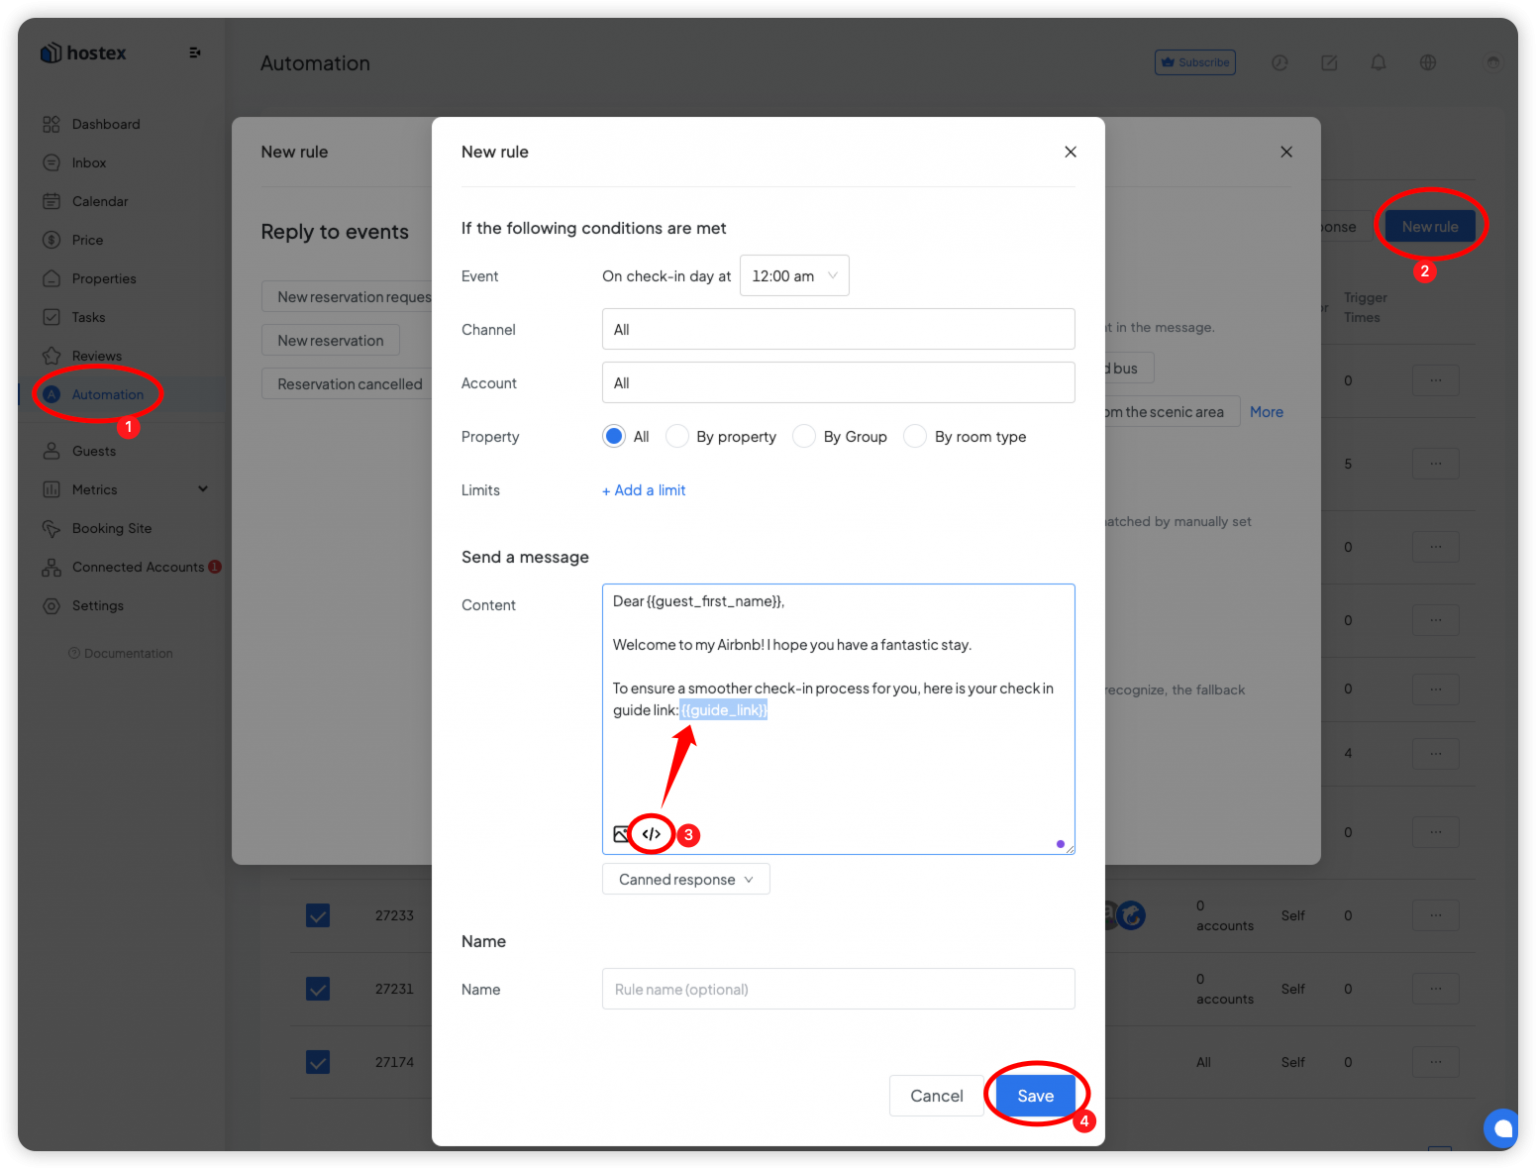Select the By Group radio button
Screen dimensions: 1536x1169
point(804,437)
